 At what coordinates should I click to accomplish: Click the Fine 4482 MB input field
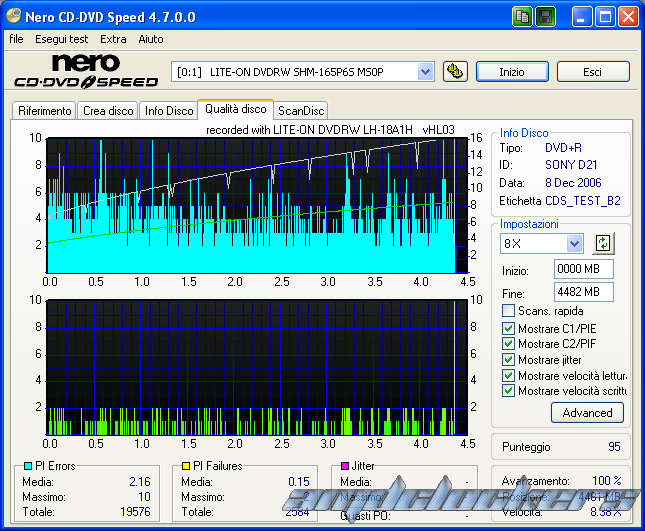[x=583, y=291]
